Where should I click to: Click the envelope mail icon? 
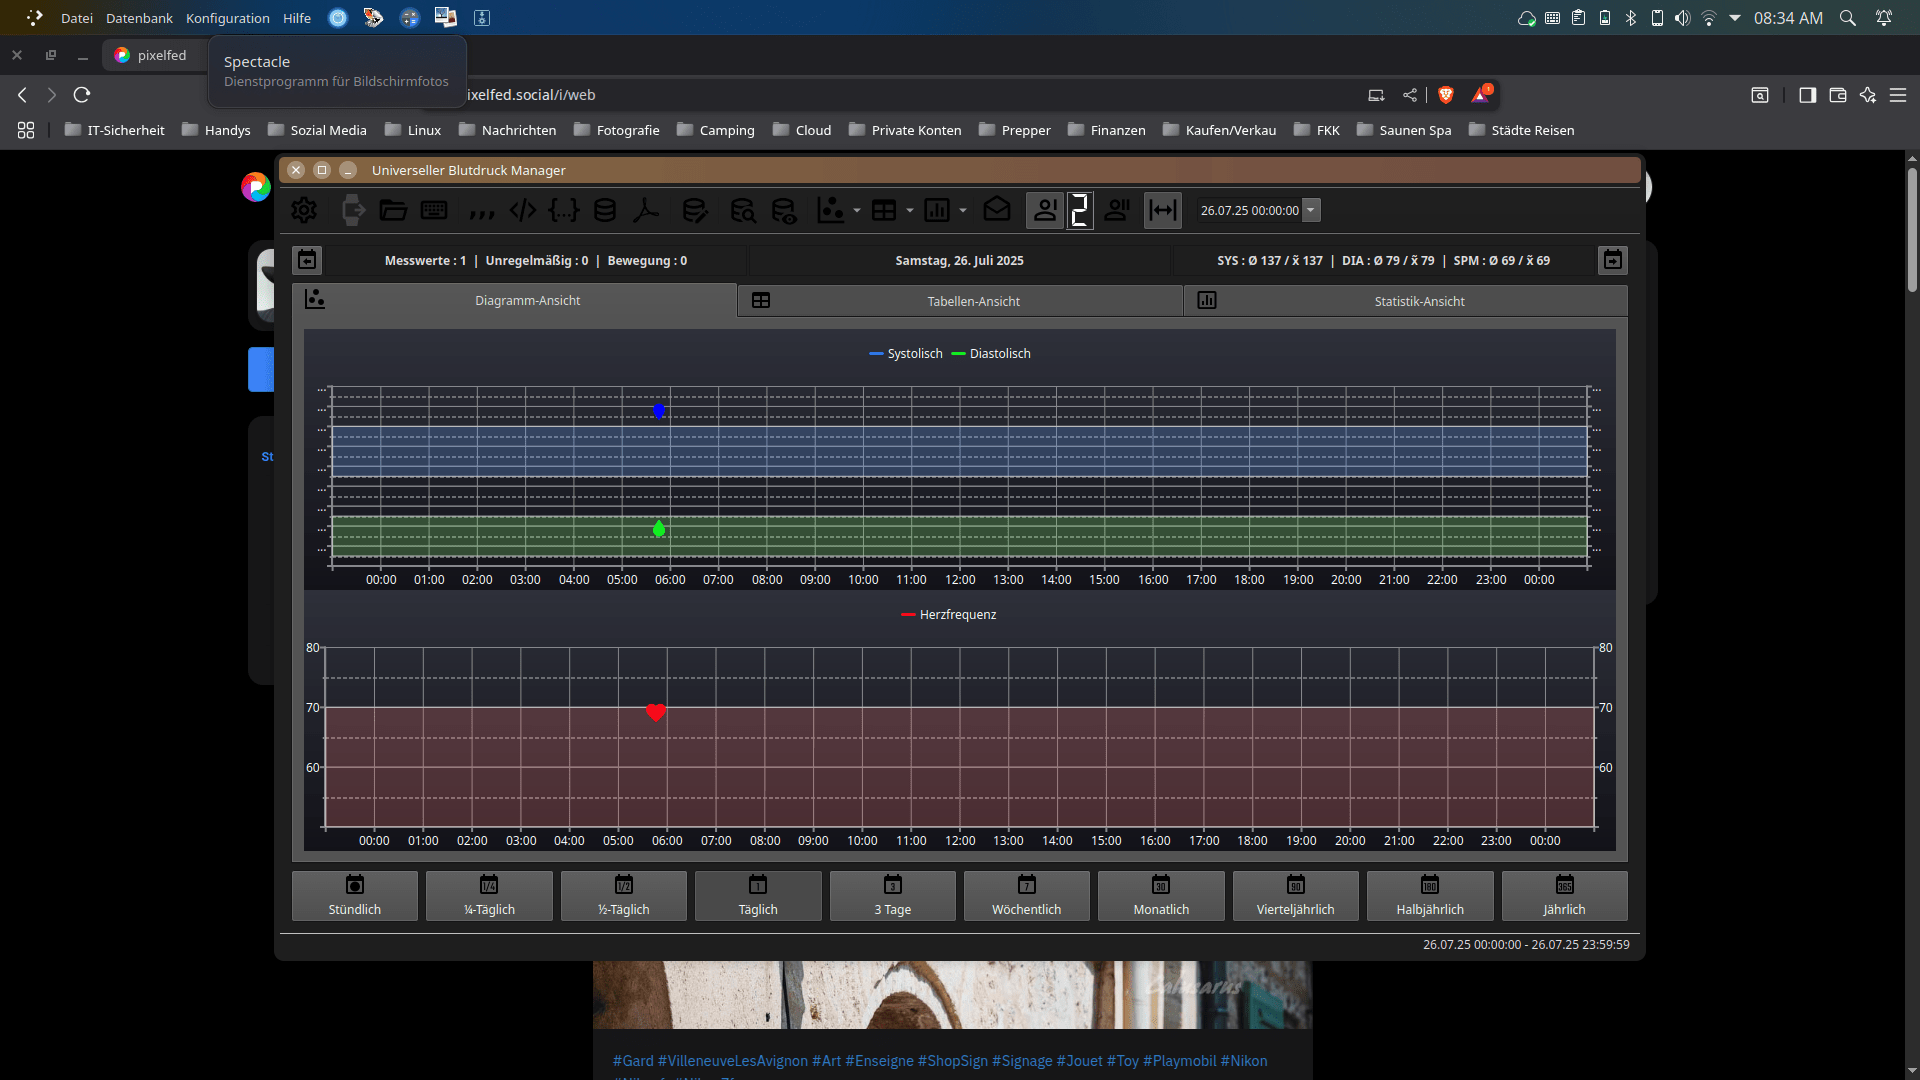[997, 210]
